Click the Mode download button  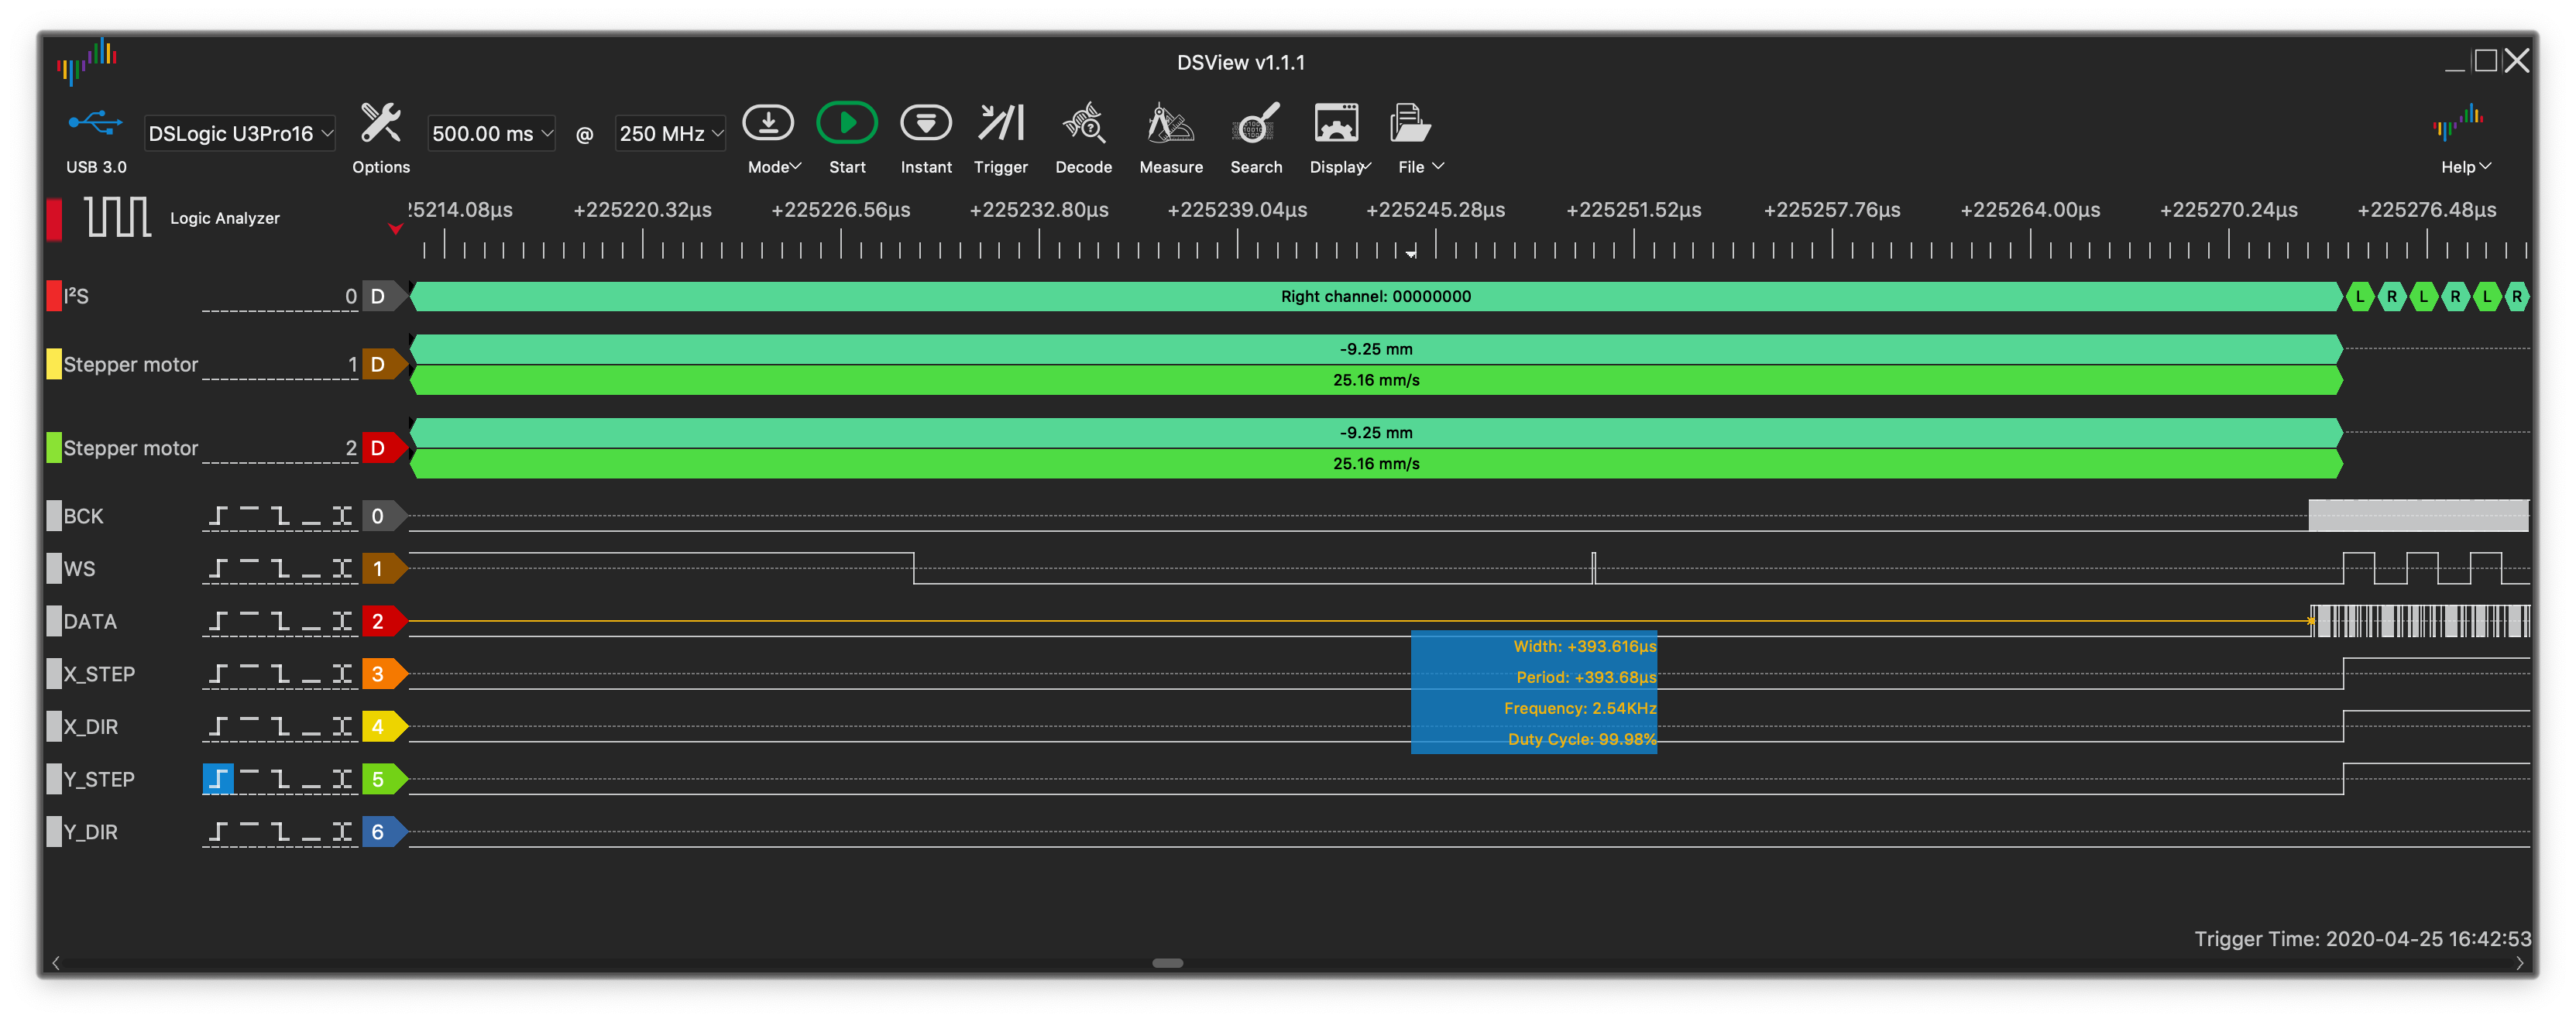(x=768, y=124)
